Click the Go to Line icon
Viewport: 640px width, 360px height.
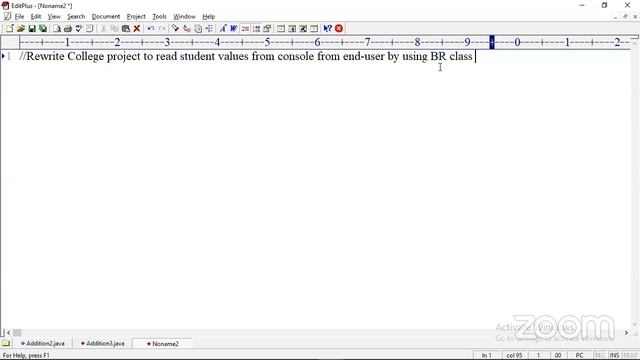209,29
